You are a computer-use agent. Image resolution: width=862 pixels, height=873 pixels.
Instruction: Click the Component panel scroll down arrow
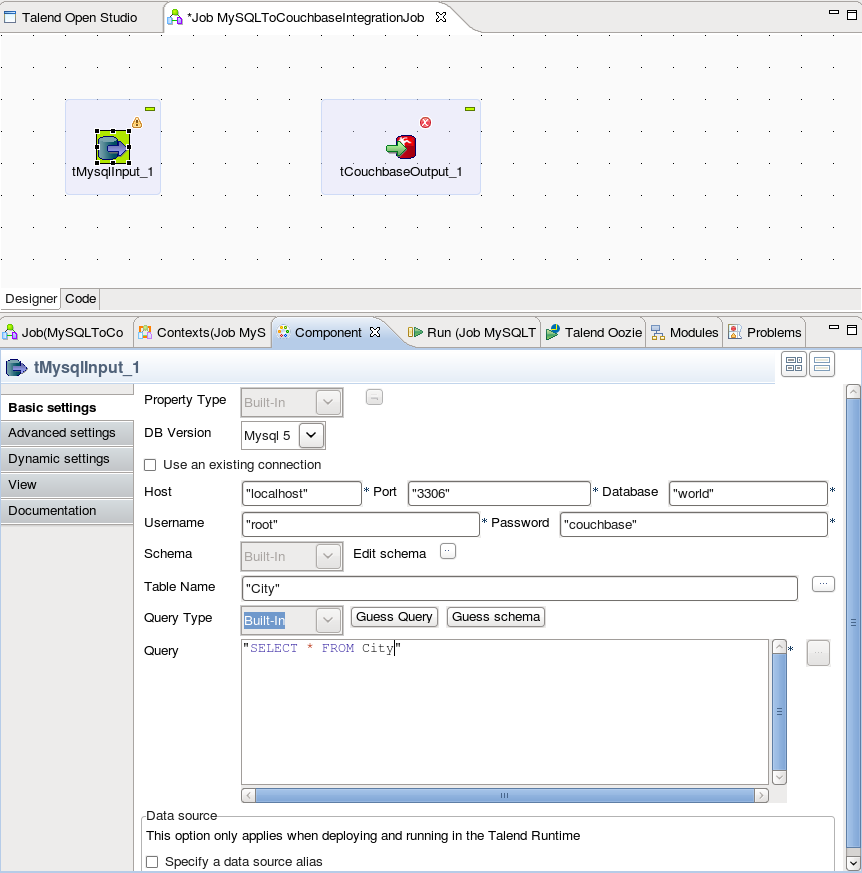pyautogui.click(x=853, y=863)
